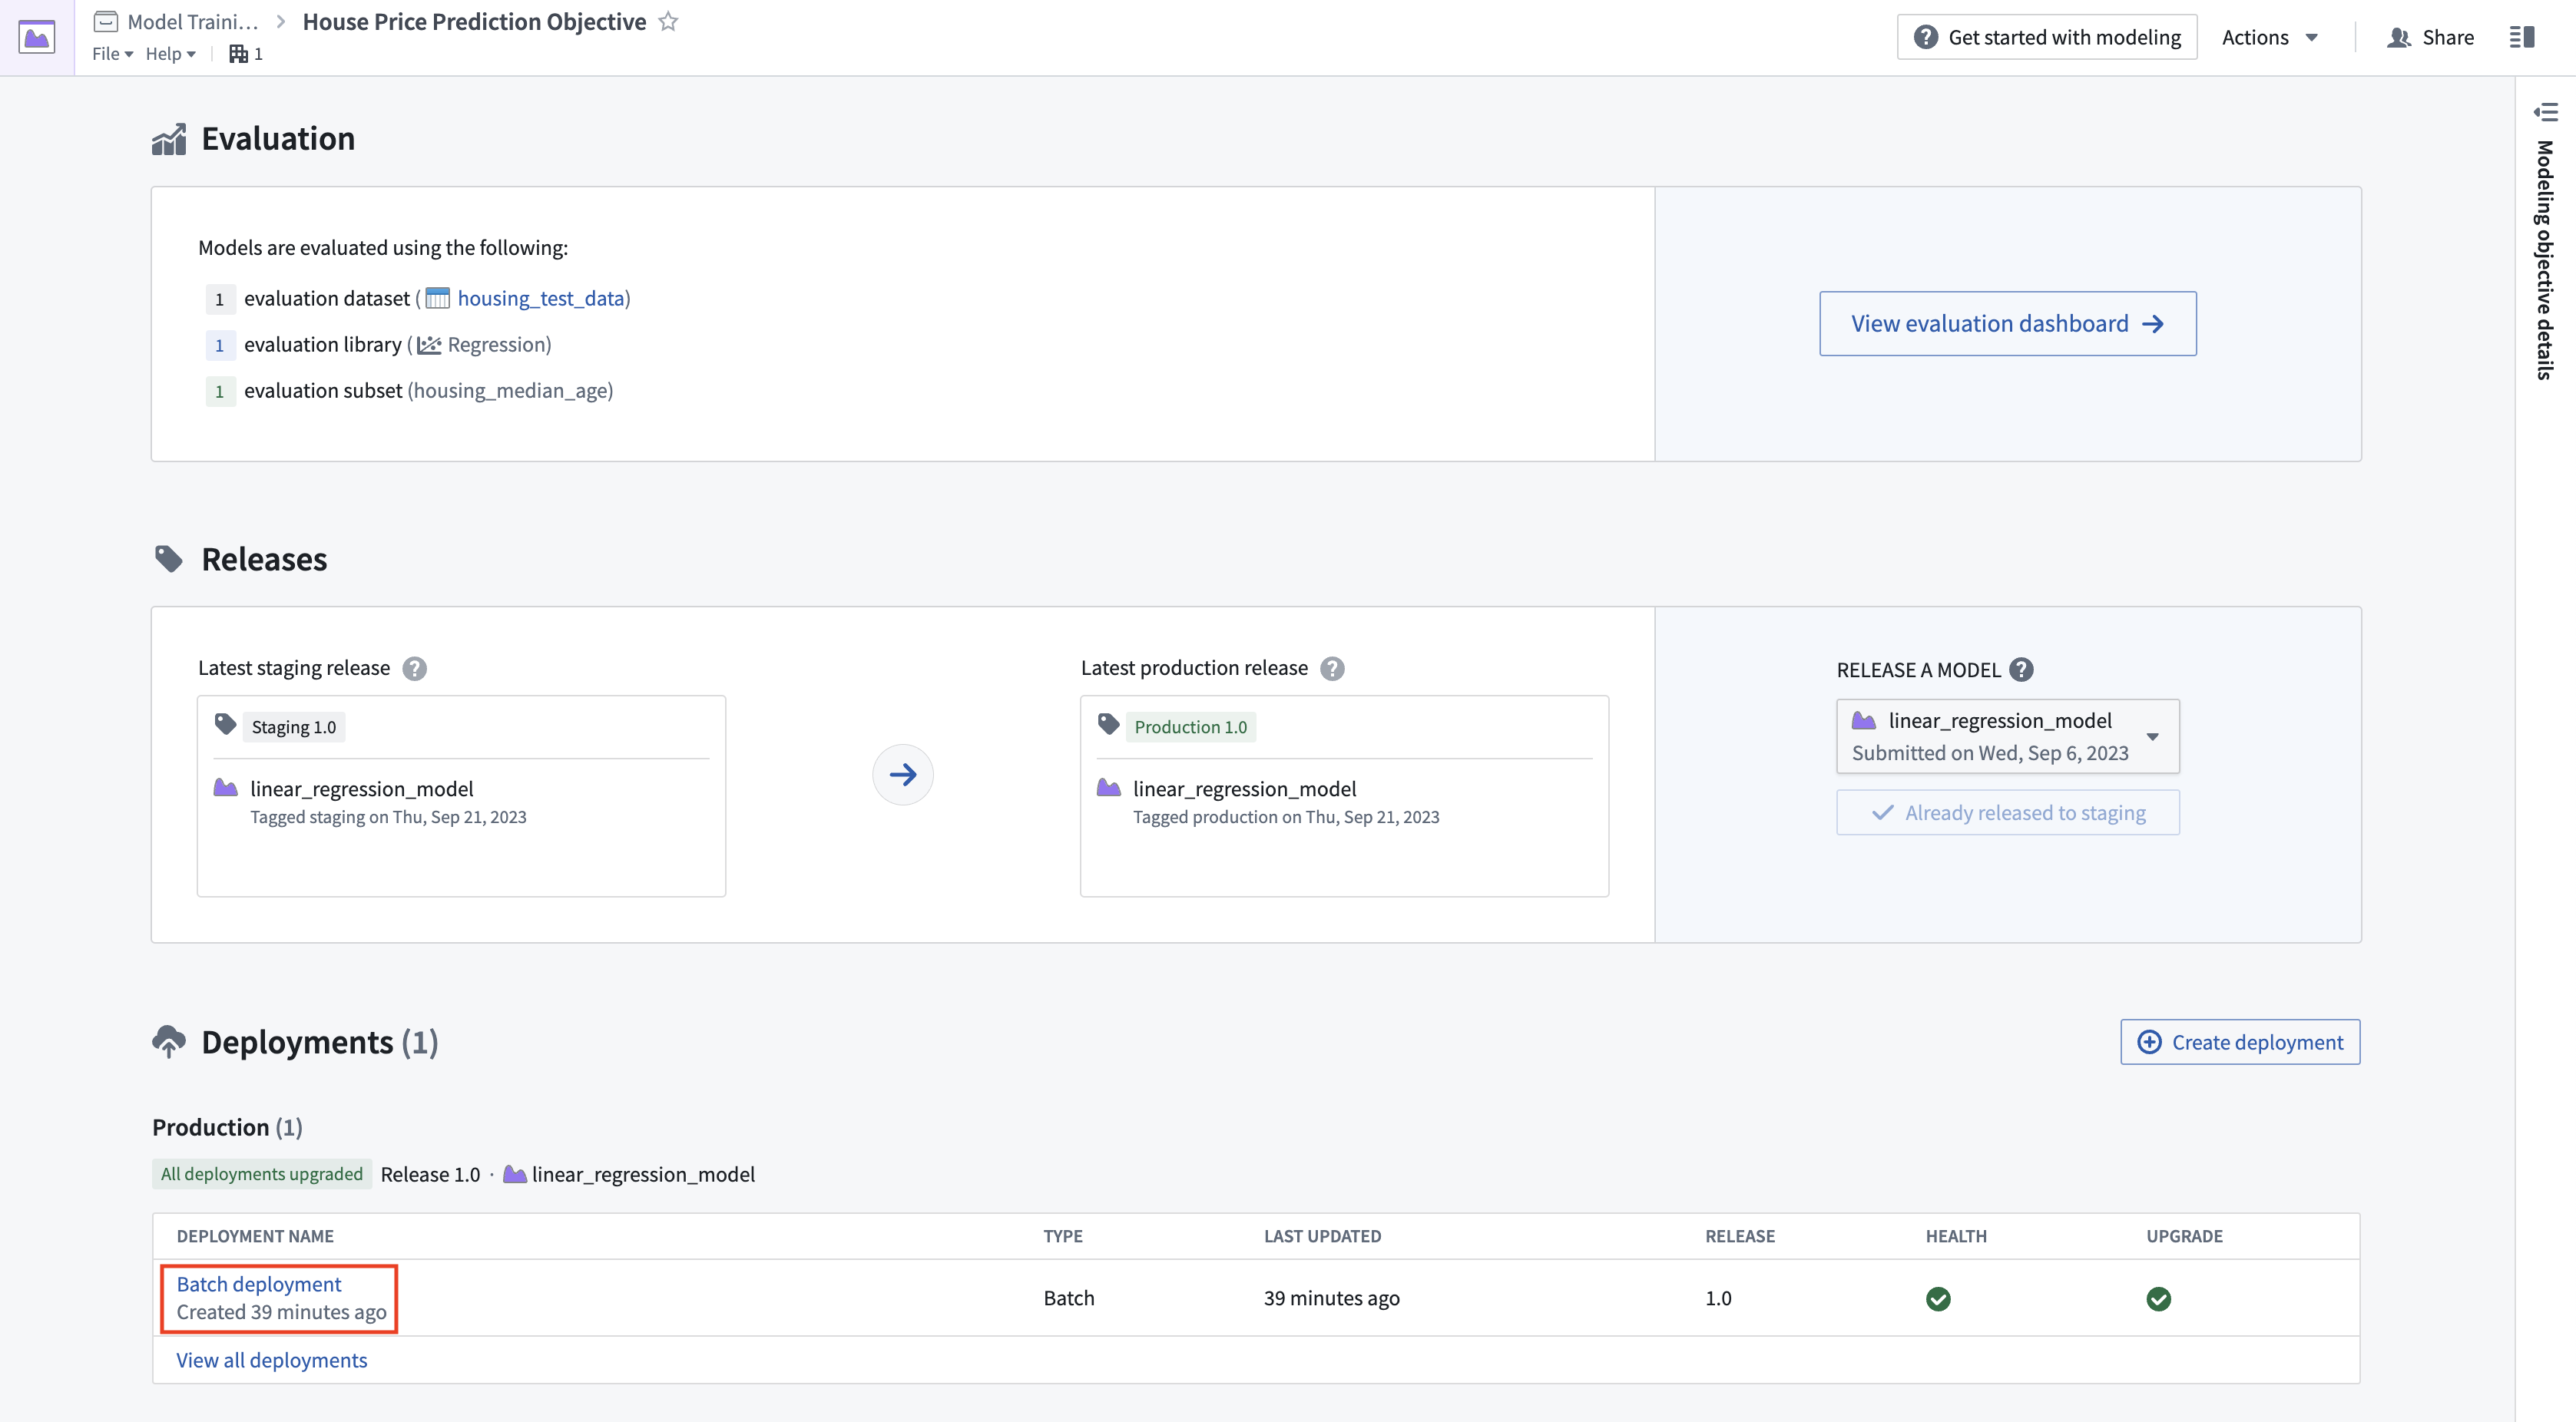Click the Releases tag icon
The image size is (2576, 1422).
(x=169, y=558)
